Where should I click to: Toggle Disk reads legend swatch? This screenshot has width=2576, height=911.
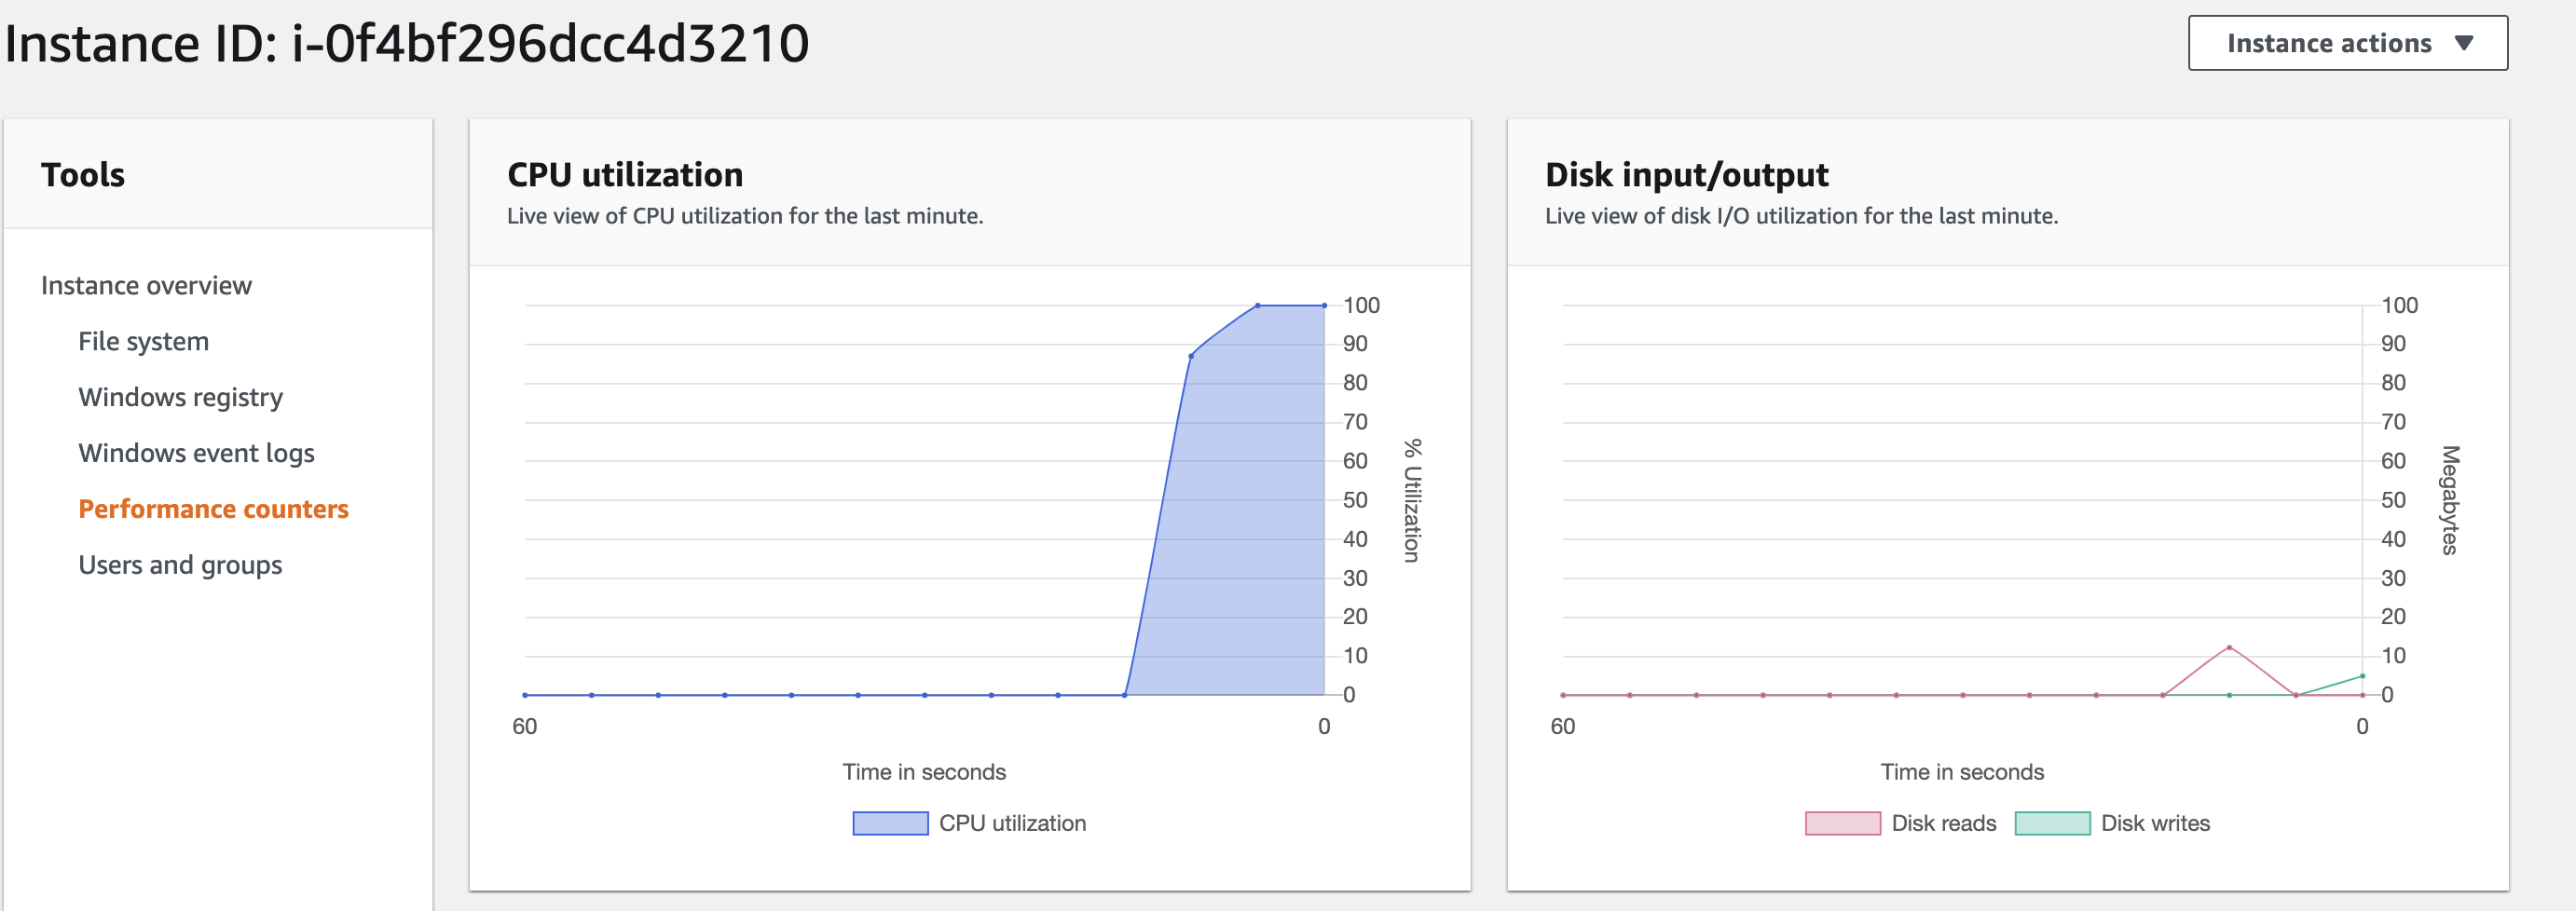click(x=1843, y=823)
